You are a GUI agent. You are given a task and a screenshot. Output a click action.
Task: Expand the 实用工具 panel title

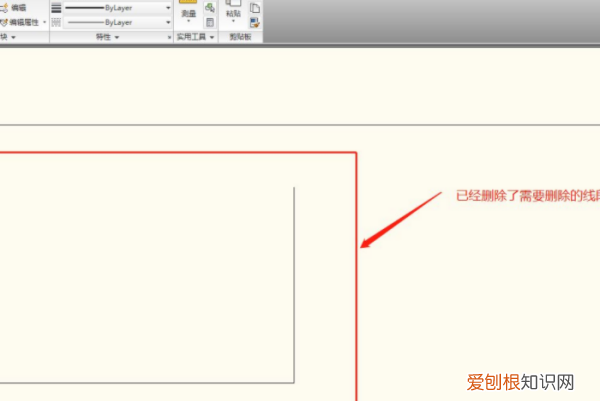coord(195,36)
